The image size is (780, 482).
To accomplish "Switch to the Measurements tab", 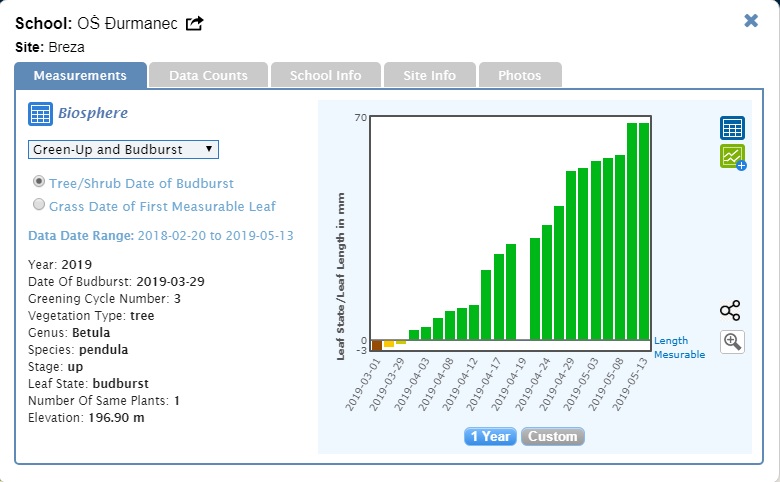I will click(80, 75).
